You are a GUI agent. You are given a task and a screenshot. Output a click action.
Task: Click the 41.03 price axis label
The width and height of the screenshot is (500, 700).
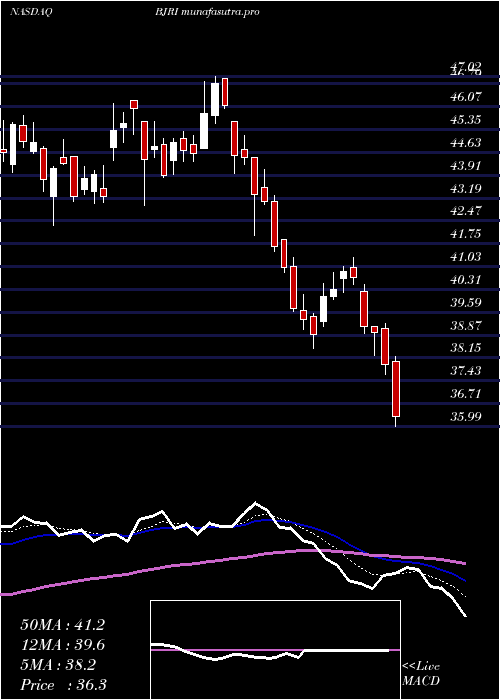click(x=467, y=257)
